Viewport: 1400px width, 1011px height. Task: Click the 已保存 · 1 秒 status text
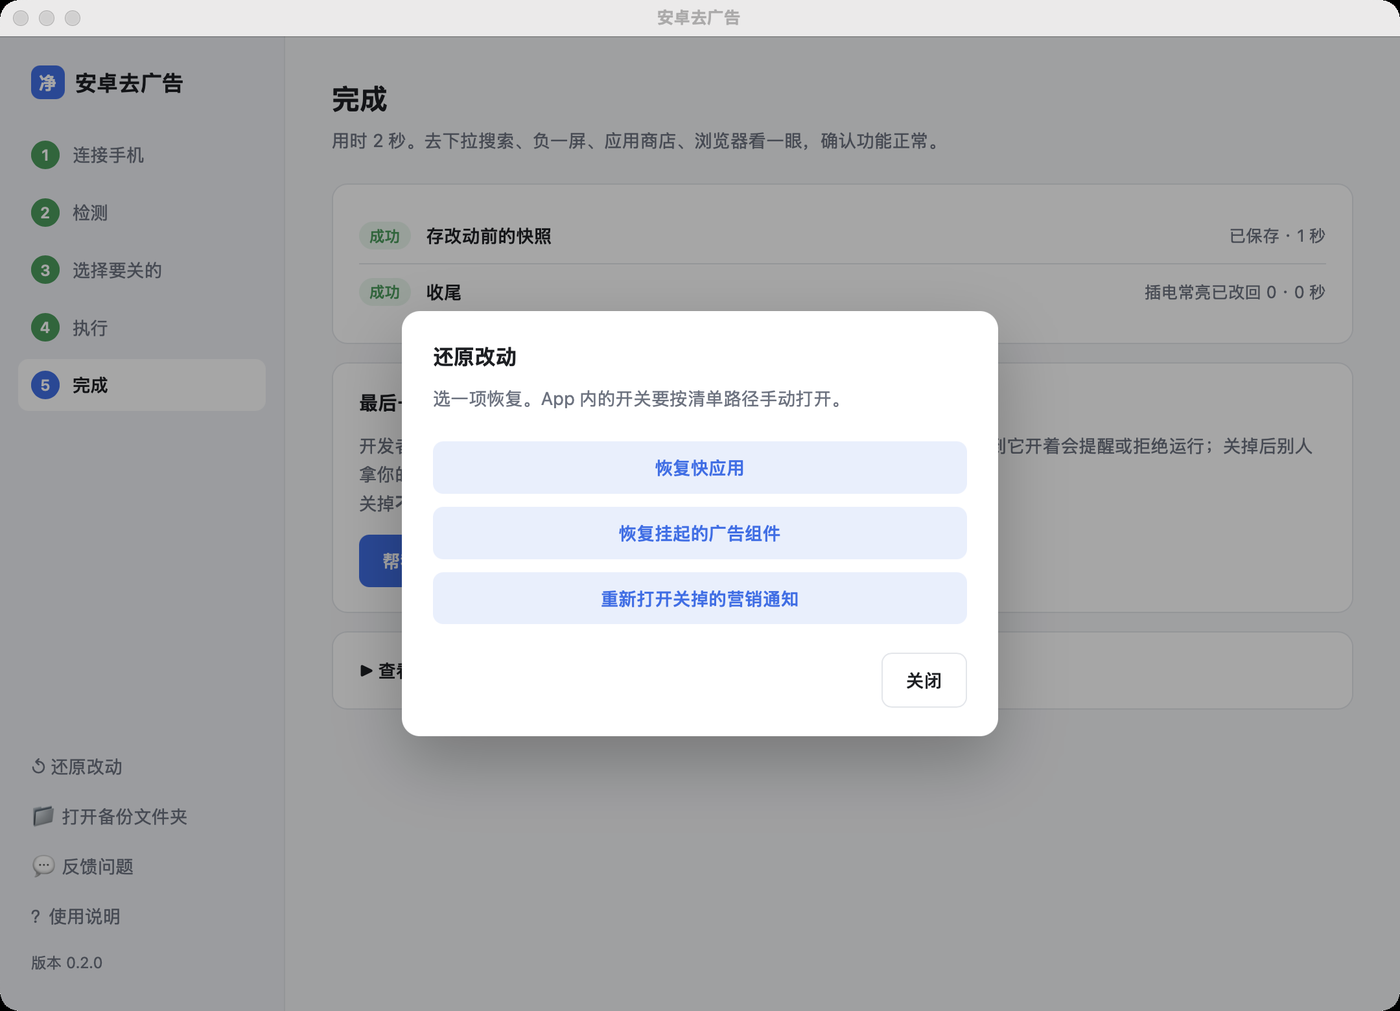tap(1277, 236)
